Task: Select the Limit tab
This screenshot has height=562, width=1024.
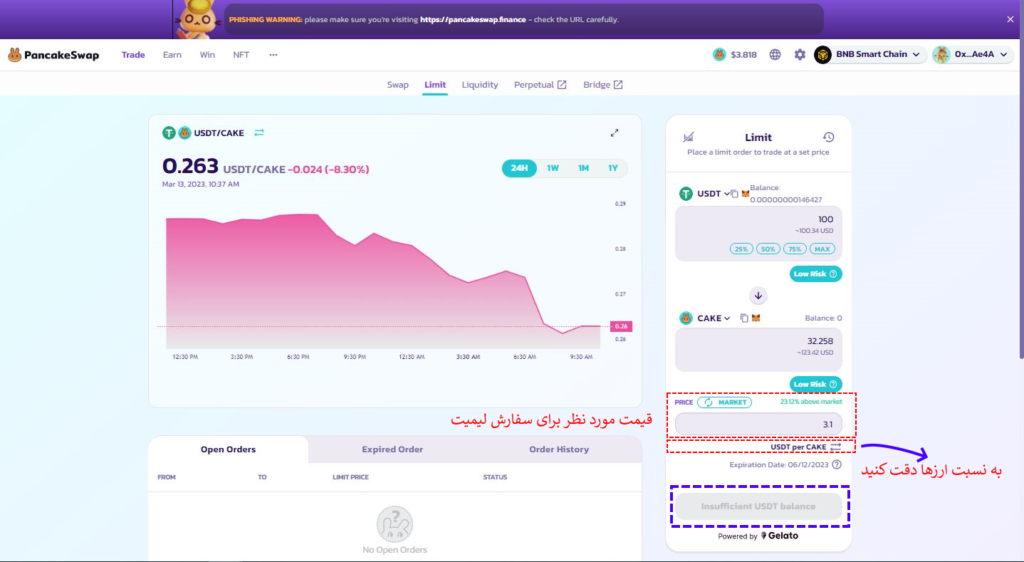Action: (435, 85)
